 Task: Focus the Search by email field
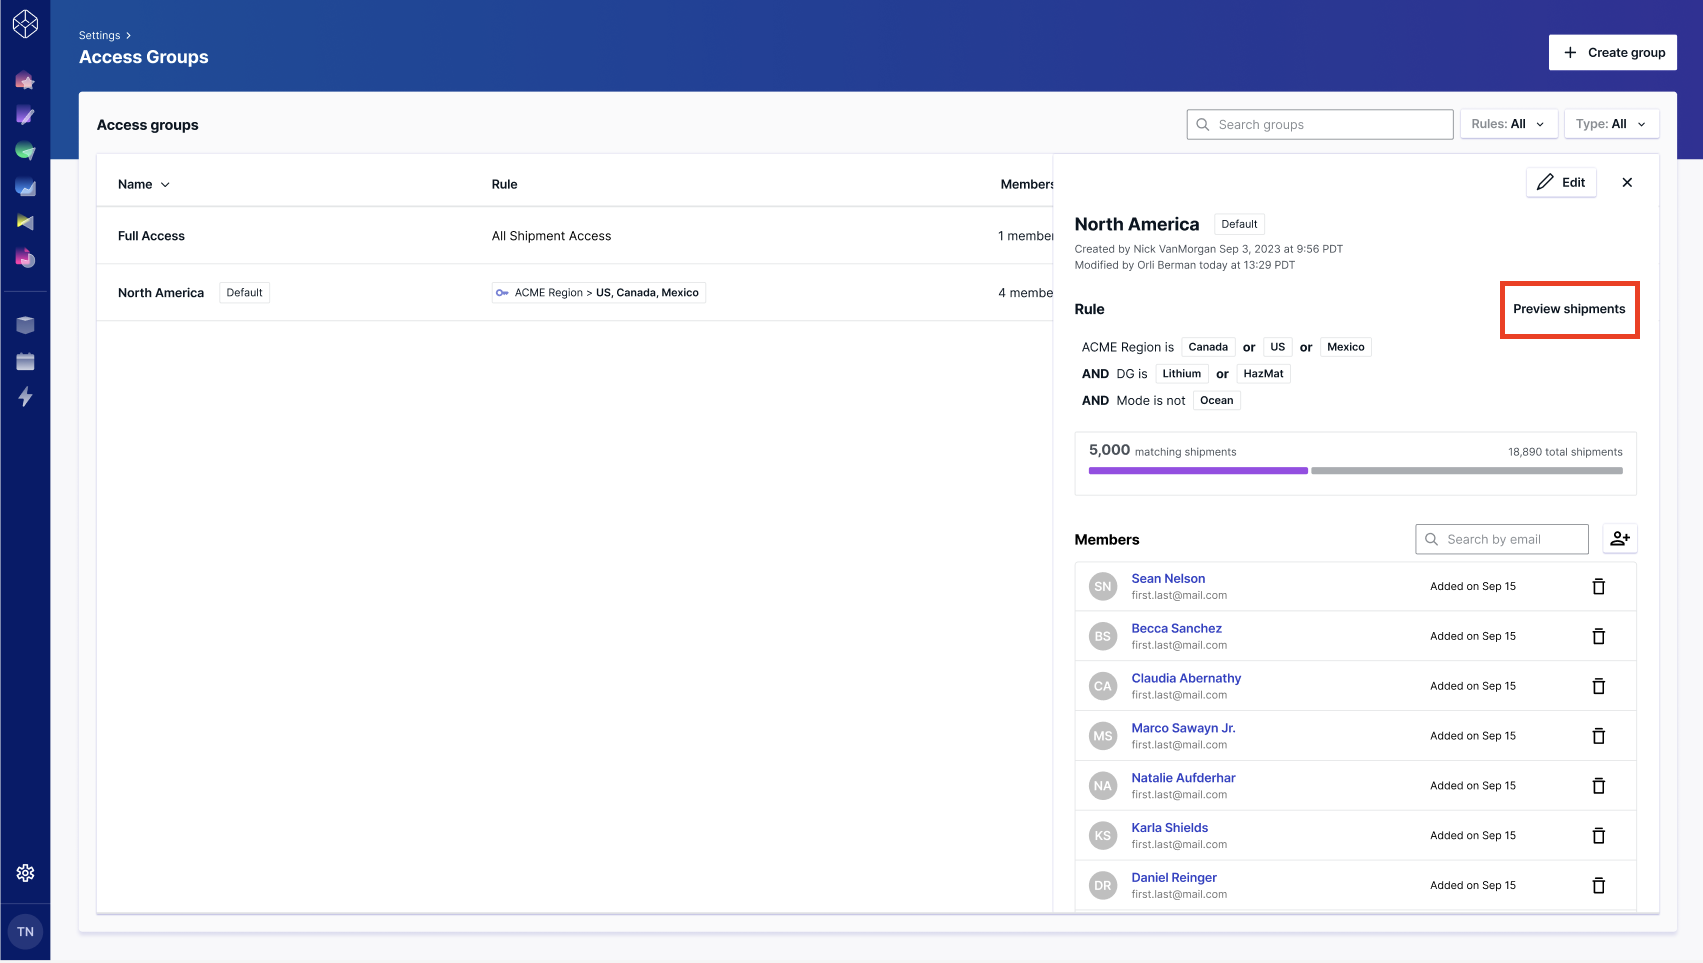pos(1502,539)
